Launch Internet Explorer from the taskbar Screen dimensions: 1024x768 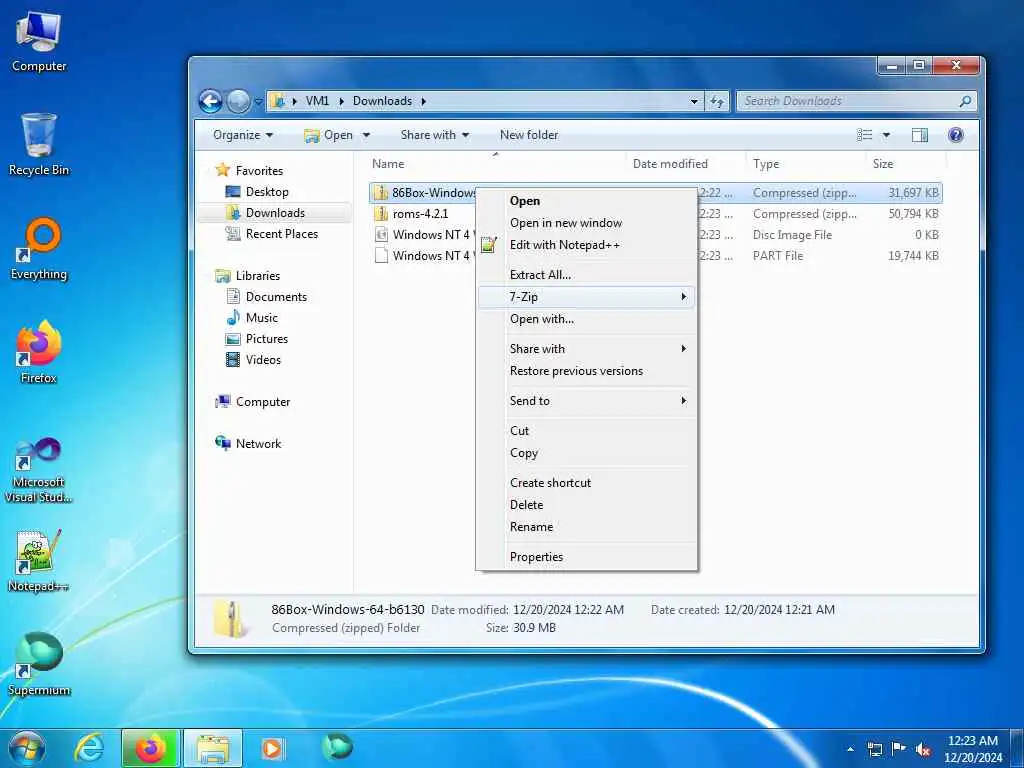[x=89, y=748]
